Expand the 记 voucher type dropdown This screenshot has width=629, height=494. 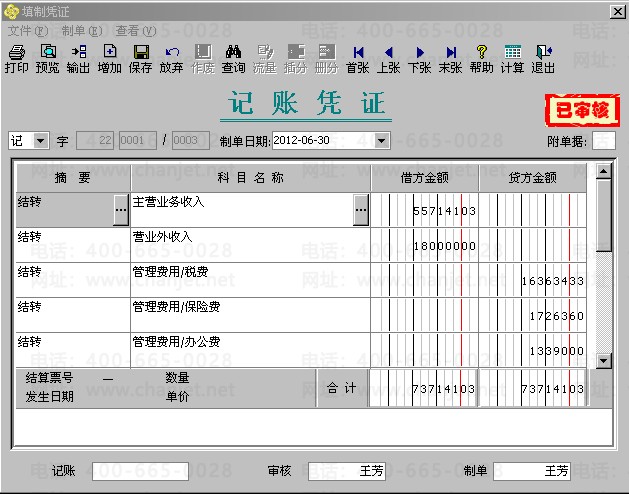click(41, 141)
